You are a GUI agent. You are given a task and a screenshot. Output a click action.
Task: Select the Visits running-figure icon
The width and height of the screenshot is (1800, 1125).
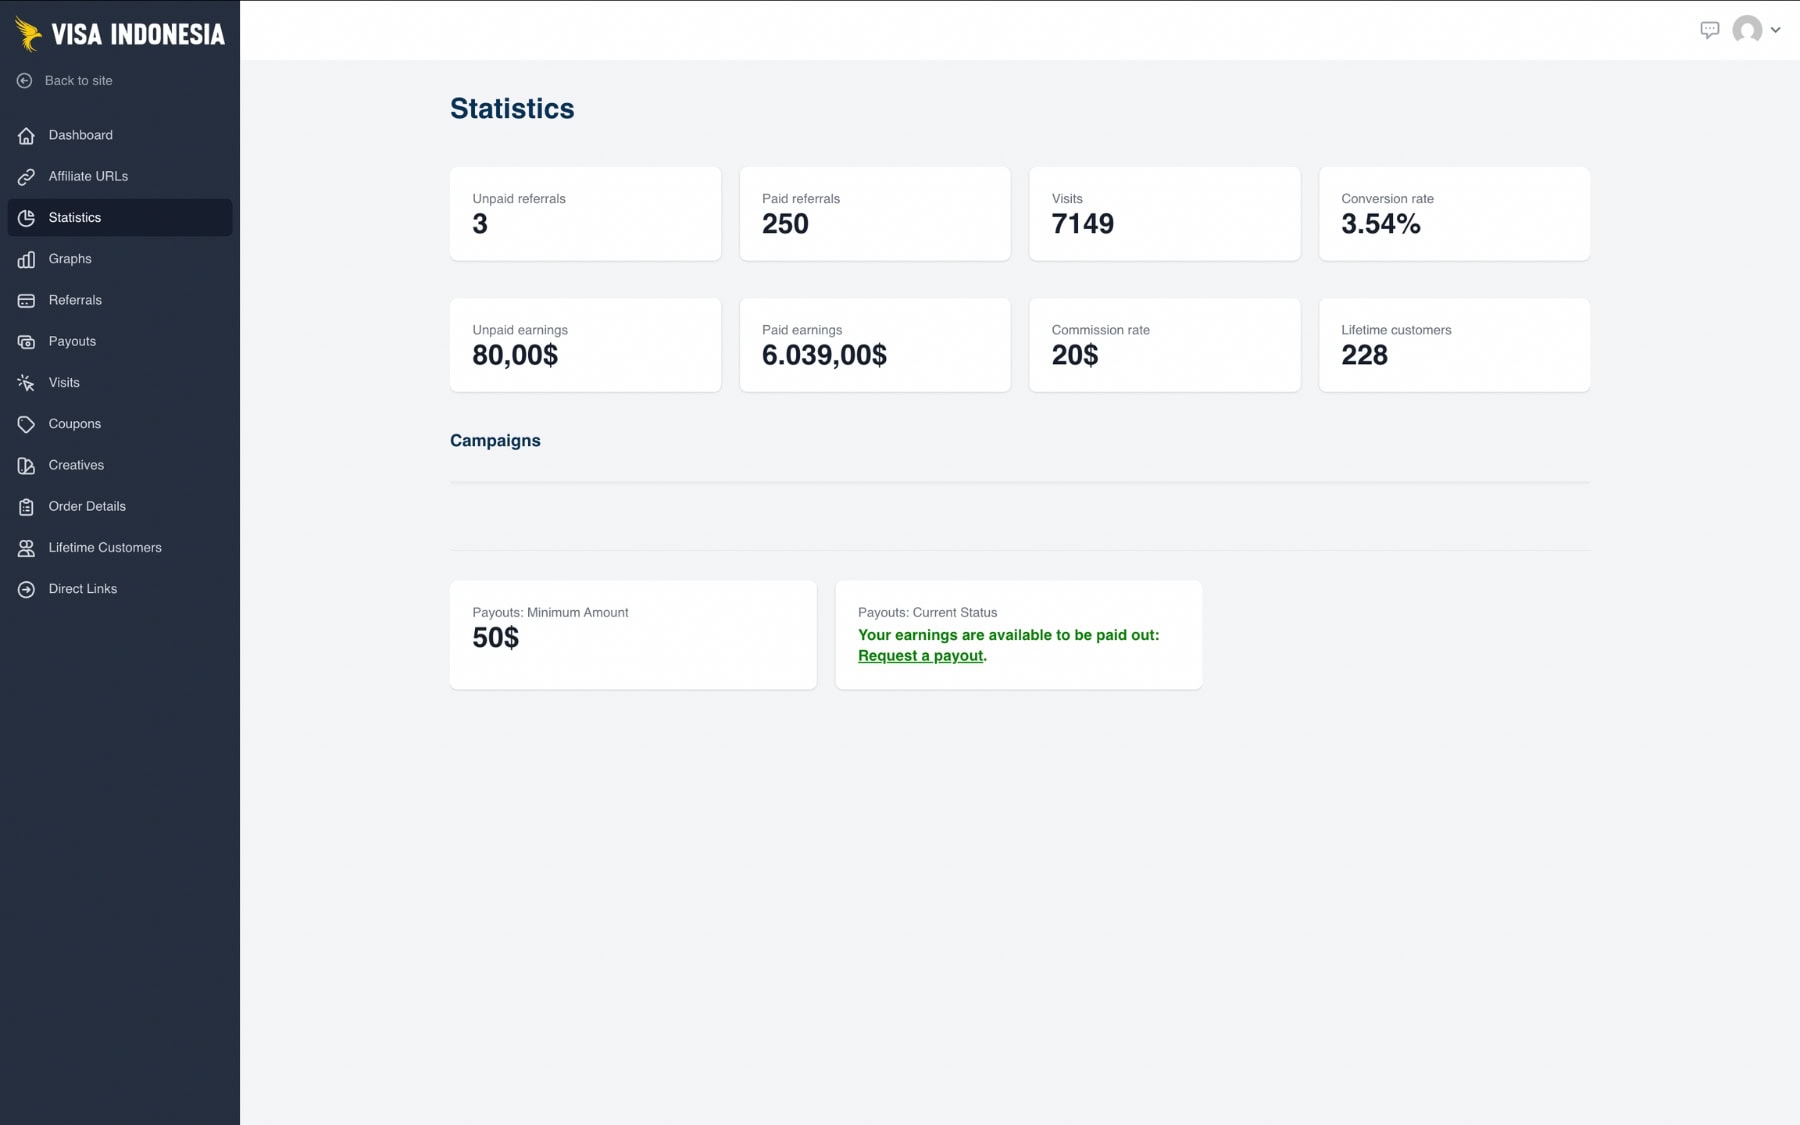(27, 382)
